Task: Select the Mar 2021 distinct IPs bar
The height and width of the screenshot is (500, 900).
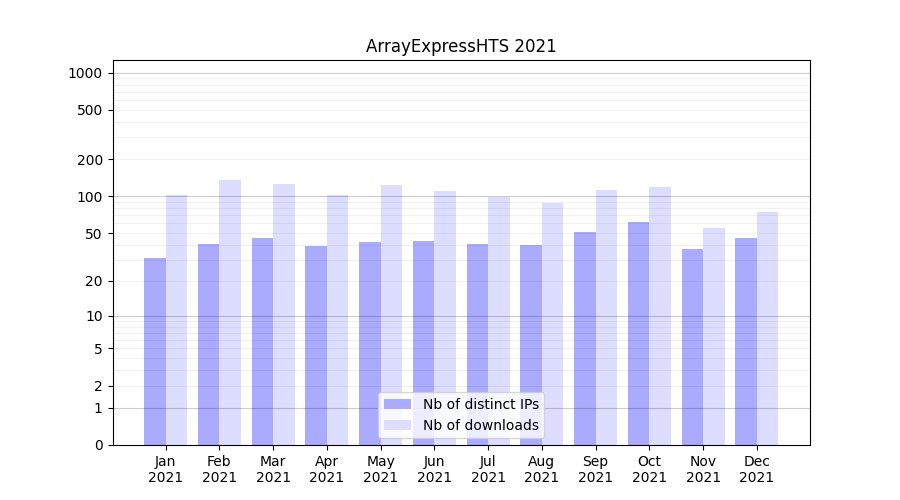Action: pyautogui.click(x=262, y=341)
